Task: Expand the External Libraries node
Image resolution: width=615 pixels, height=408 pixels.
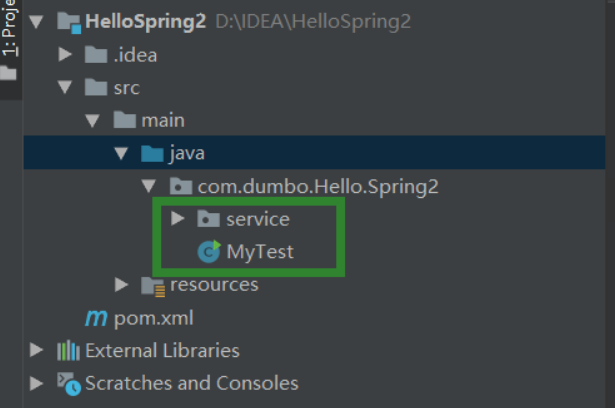Action: tap(36, 350)
